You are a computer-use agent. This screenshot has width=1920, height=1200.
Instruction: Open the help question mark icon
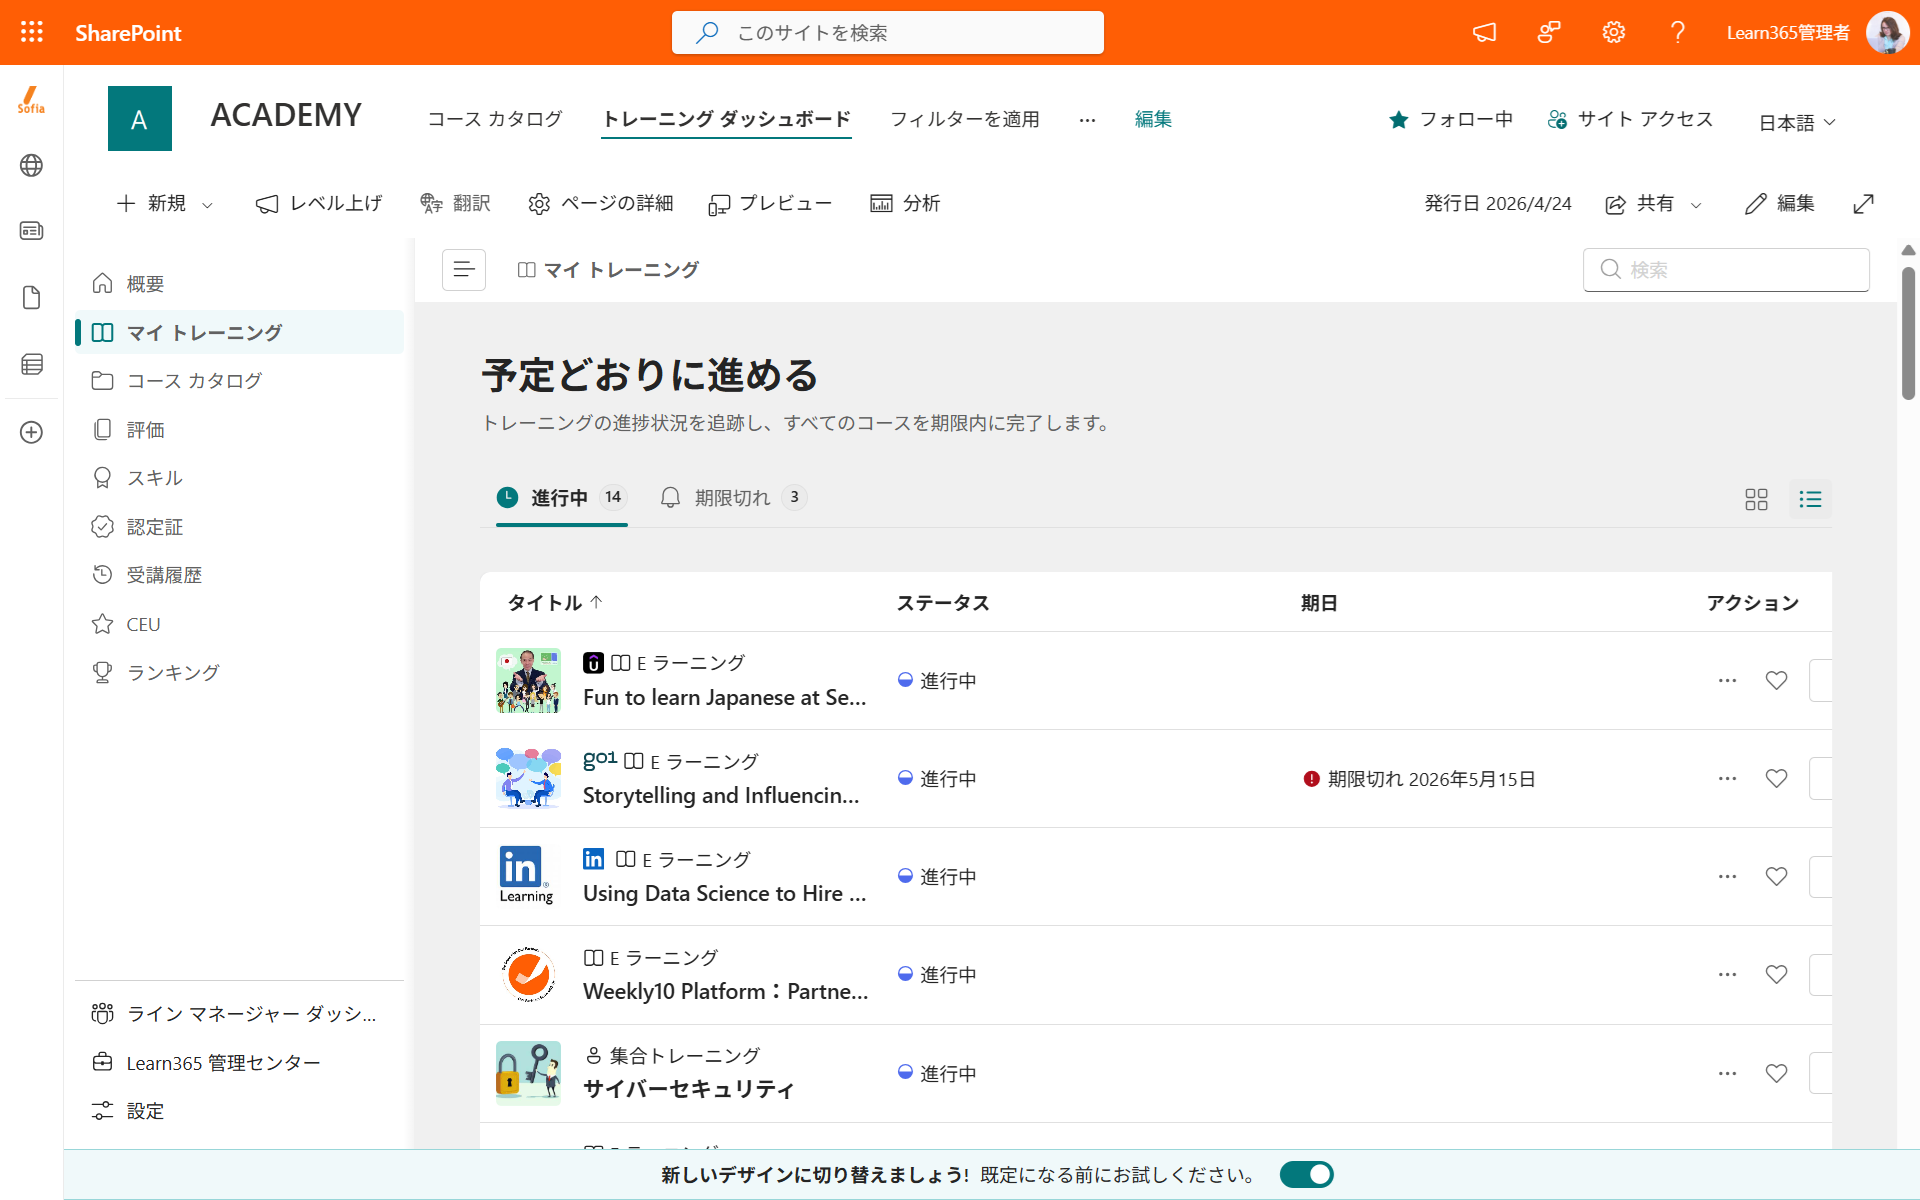pos(1678,32)
